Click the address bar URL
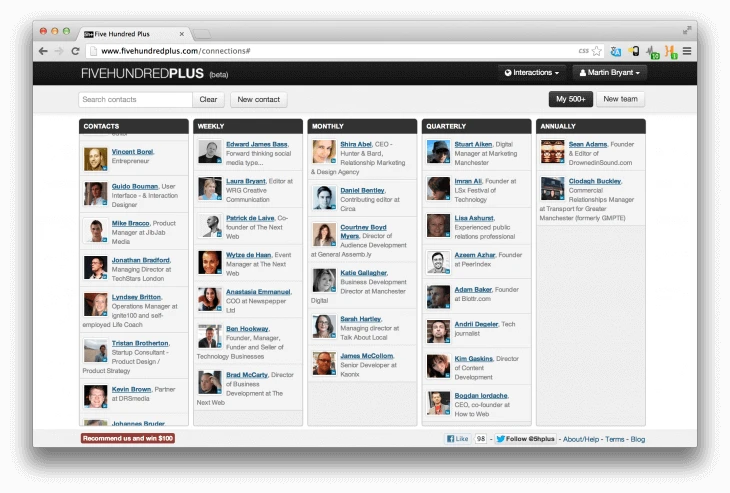 pos(176,51)
